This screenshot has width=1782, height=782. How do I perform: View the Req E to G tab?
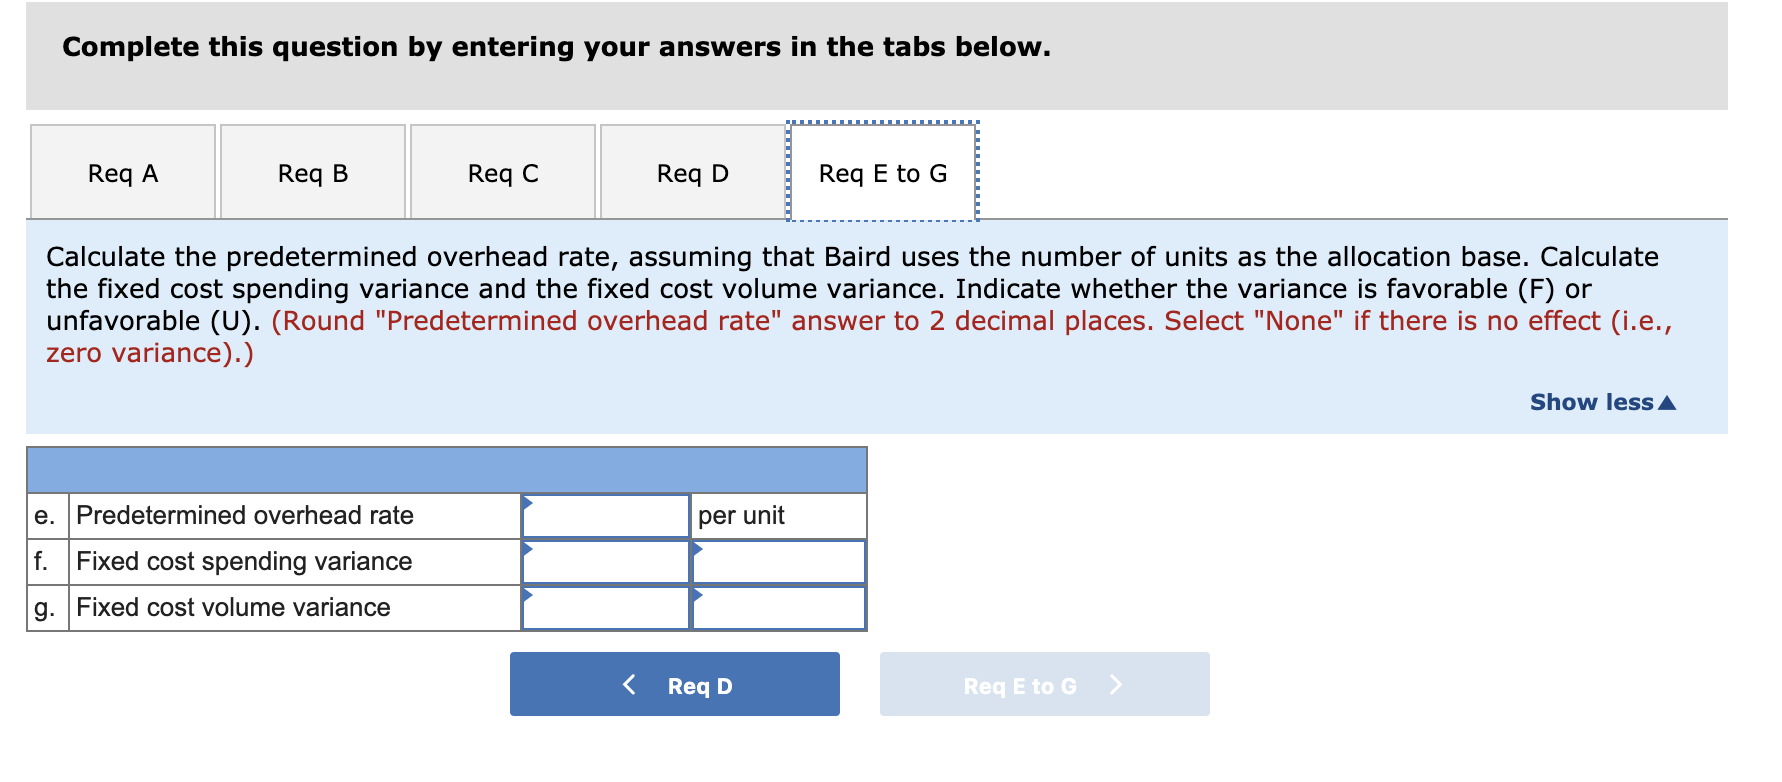[x=882, y=171]
